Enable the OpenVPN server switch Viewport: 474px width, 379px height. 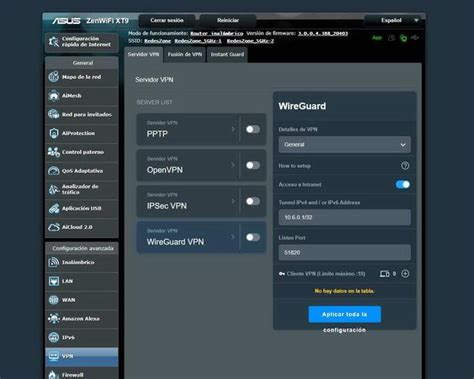coord(253,165)
